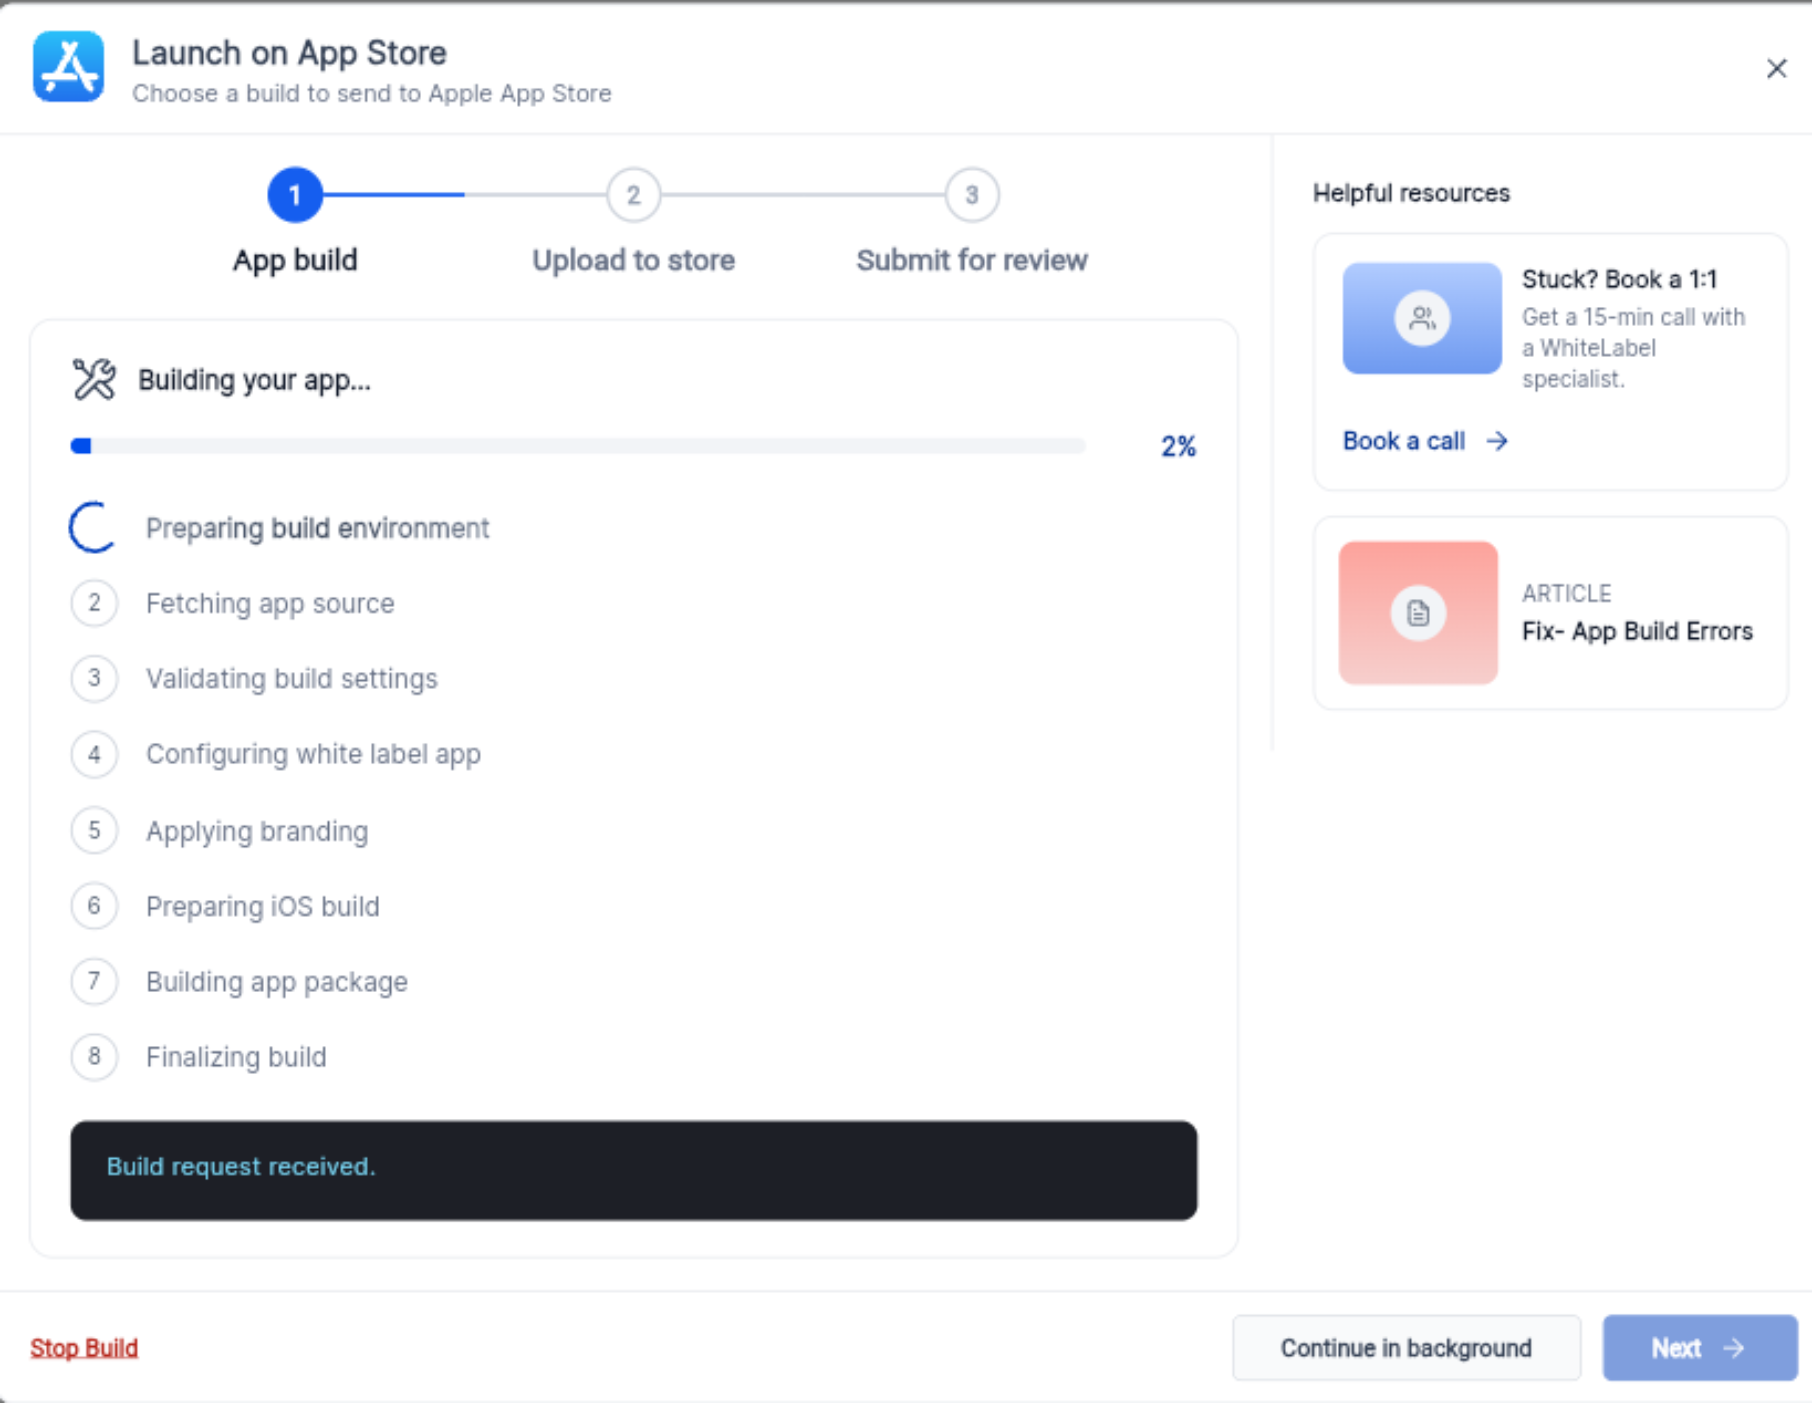Click the Preparing build environment text

[x=318, y=528]
